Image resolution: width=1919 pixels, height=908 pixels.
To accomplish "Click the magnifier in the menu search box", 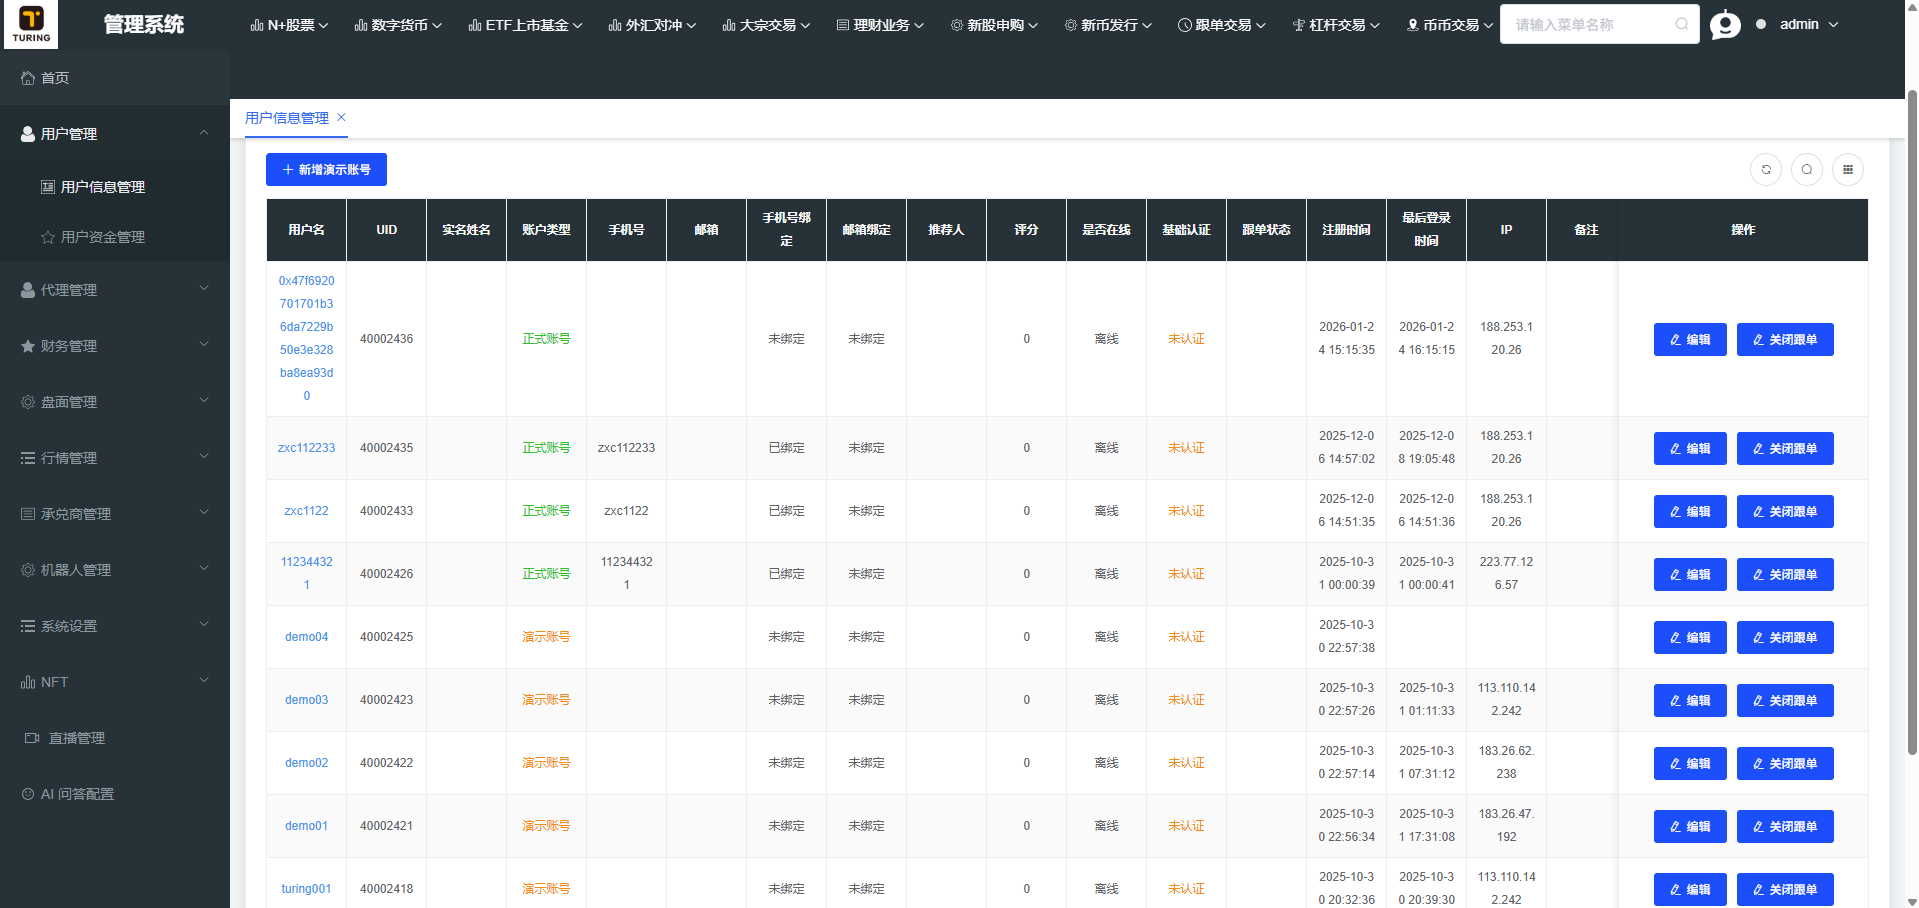I will pos(1682,24).
